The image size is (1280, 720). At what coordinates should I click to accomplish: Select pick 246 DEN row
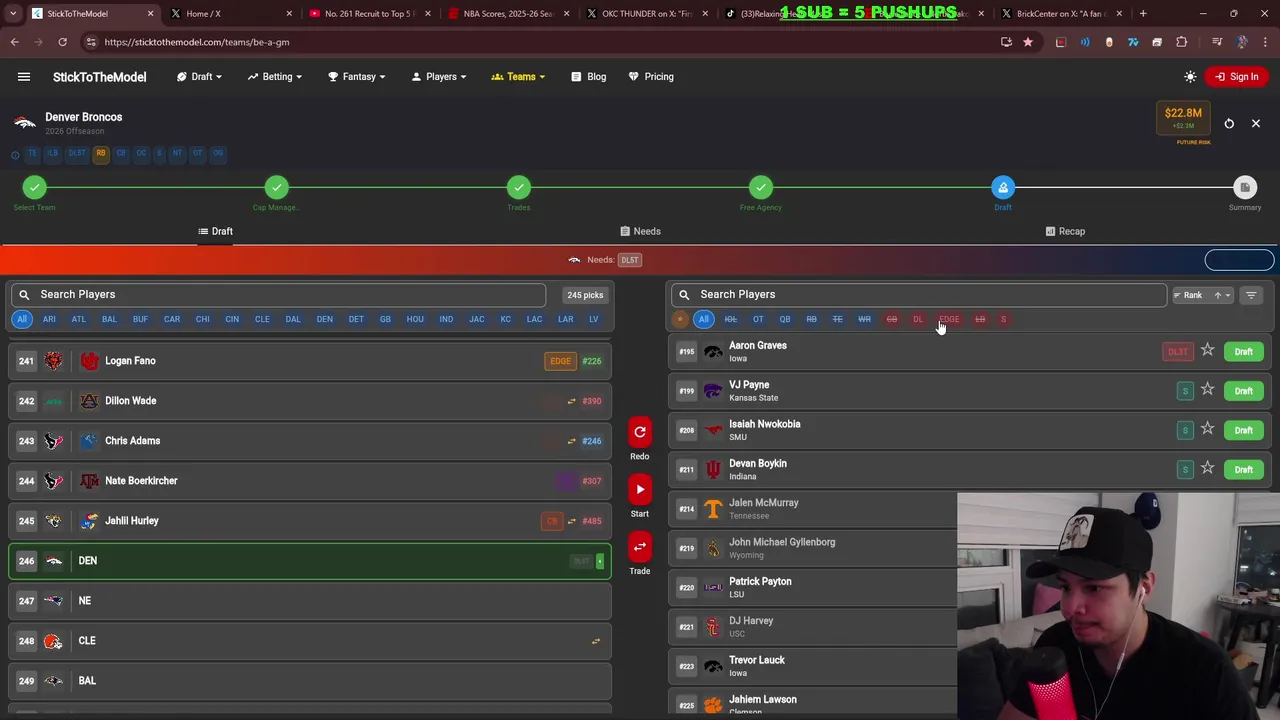tap(310, 561)
